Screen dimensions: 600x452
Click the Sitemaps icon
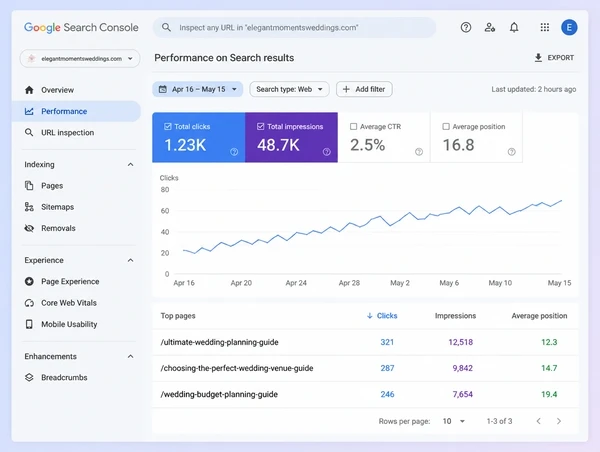point(29,207)
